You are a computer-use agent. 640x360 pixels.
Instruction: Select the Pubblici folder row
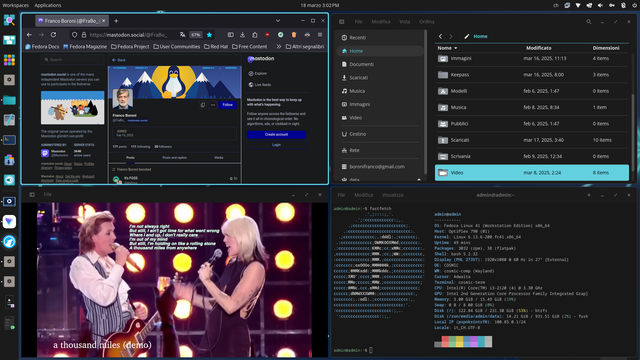pos(532,124)
